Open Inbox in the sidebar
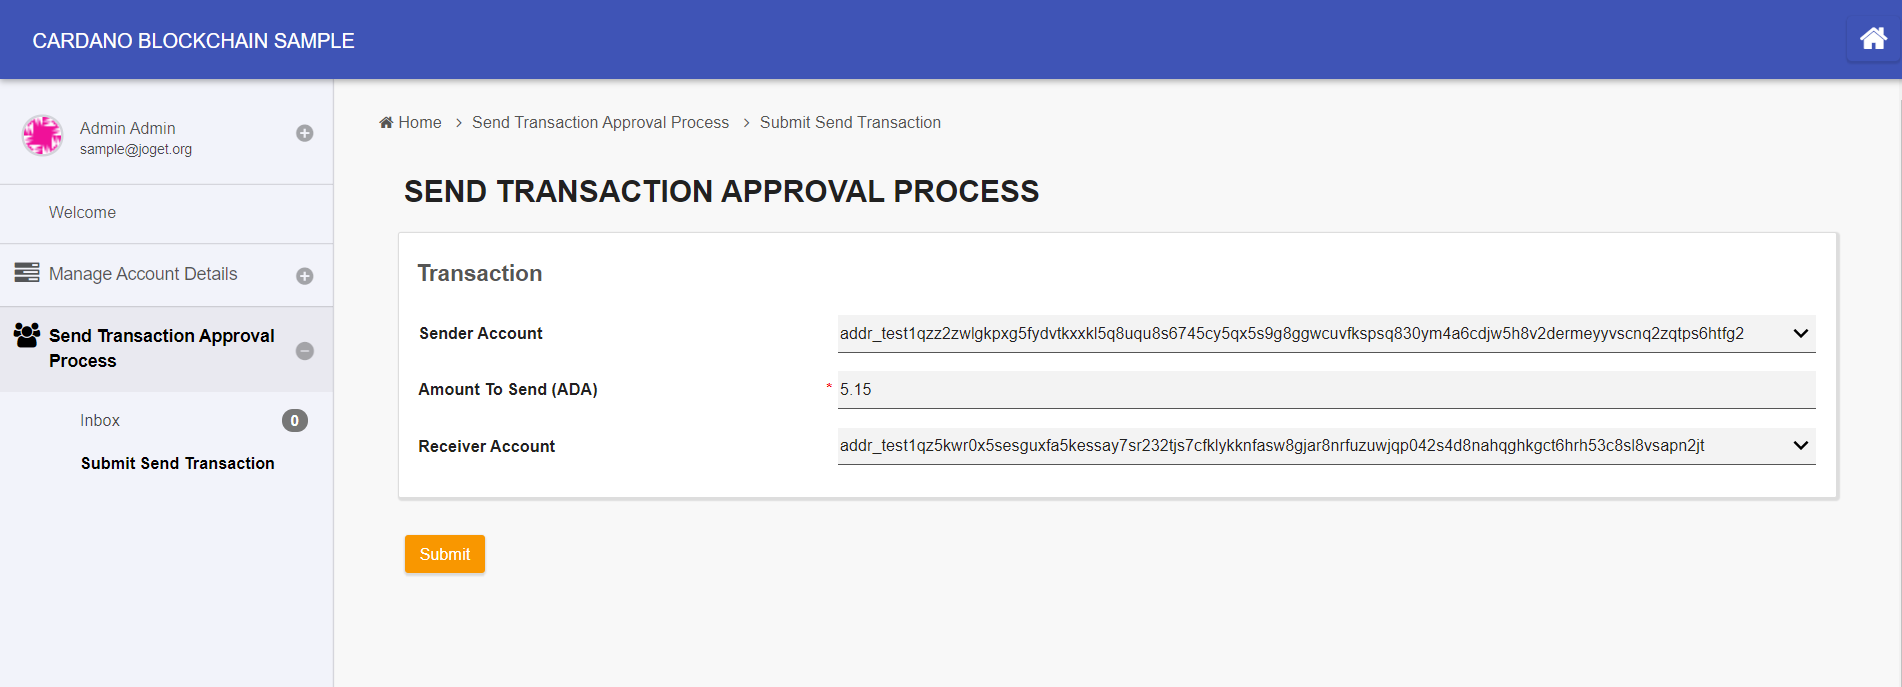The width and height of the screenshot is (1902, 687). tap(100, 421)
